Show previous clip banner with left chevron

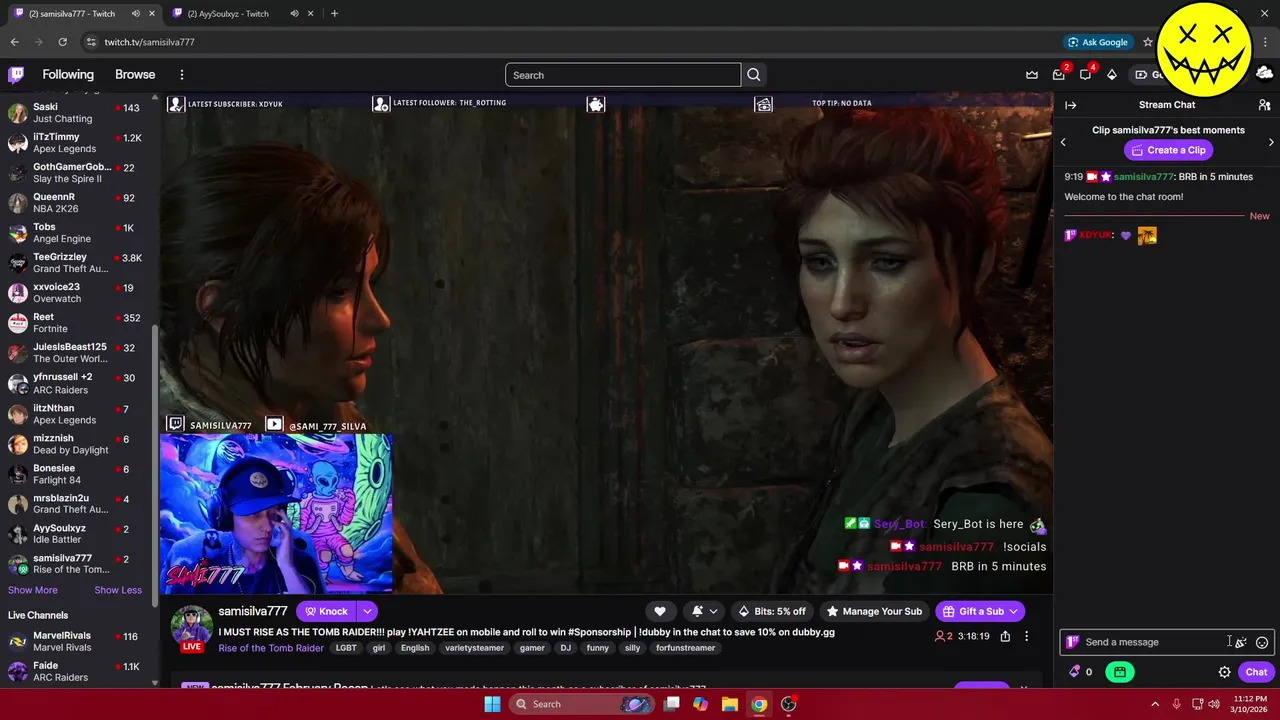1063,142
